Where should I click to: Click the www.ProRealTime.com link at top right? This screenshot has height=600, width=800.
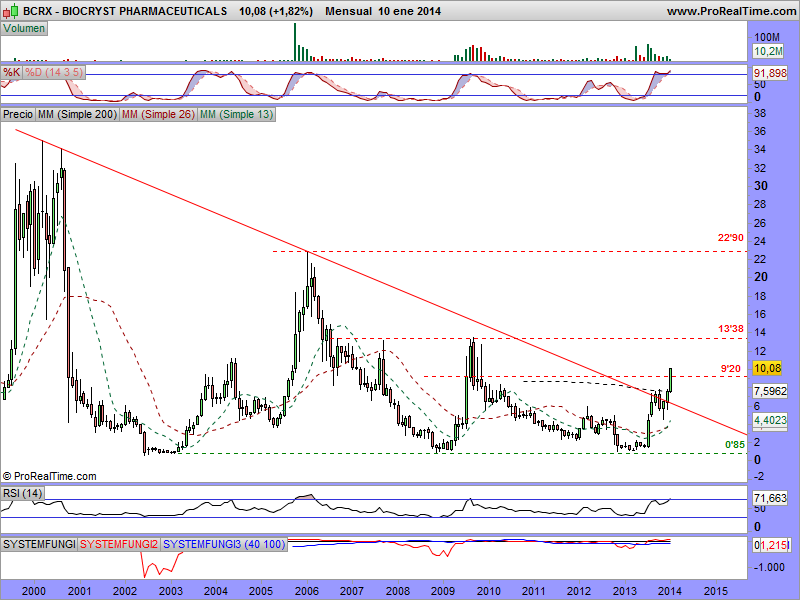731,11
